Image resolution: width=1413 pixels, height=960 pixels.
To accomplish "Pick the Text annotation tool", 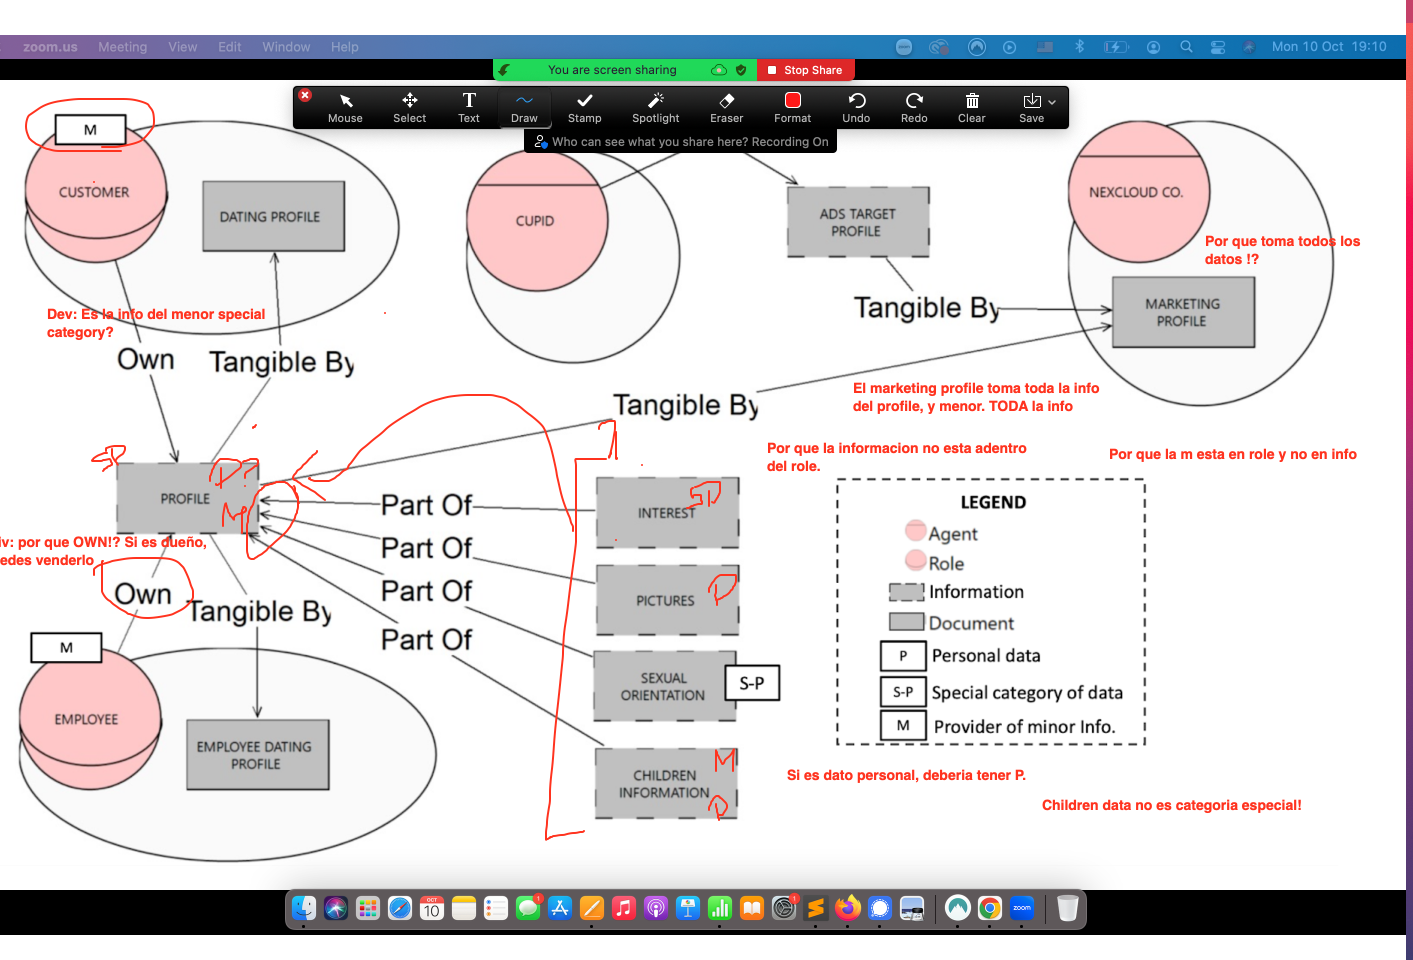I will (x=468, y=107).
